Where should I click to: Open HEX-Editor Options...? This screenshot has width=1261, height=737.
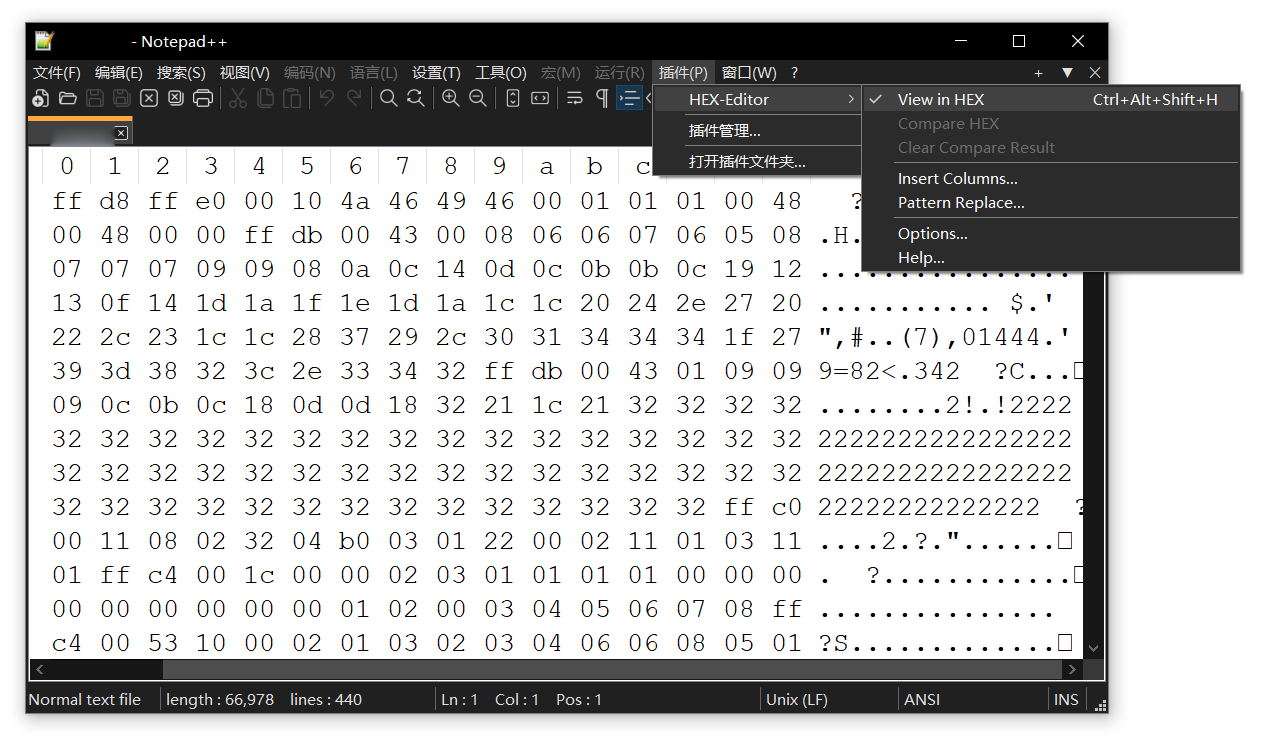point(933,234)
